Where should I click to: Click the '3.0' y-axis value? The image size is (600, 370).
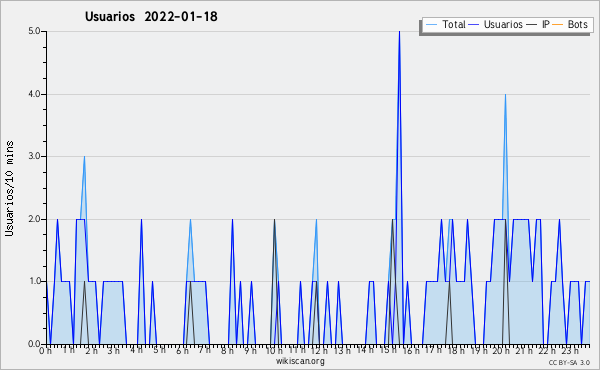point(34,156)
